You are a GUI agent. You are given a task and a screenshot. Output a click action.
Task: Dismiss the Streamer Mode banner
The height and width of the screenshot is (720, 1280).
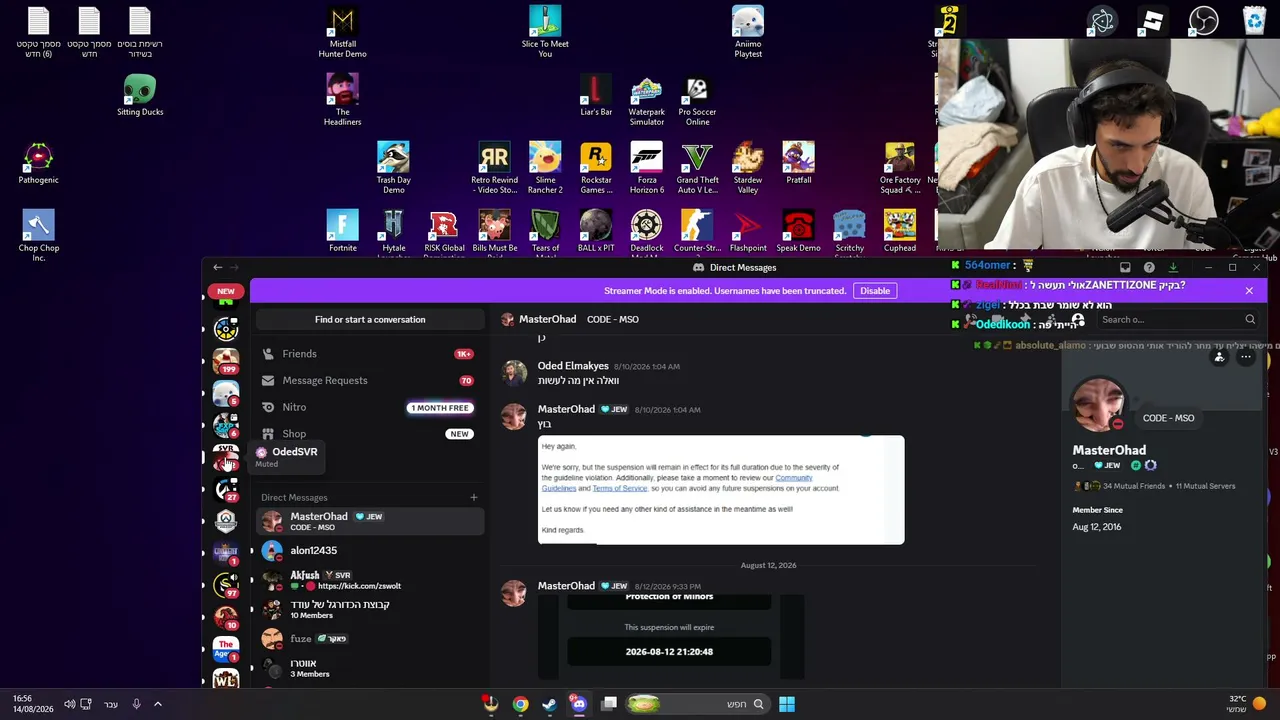(x=1249, y=291)
